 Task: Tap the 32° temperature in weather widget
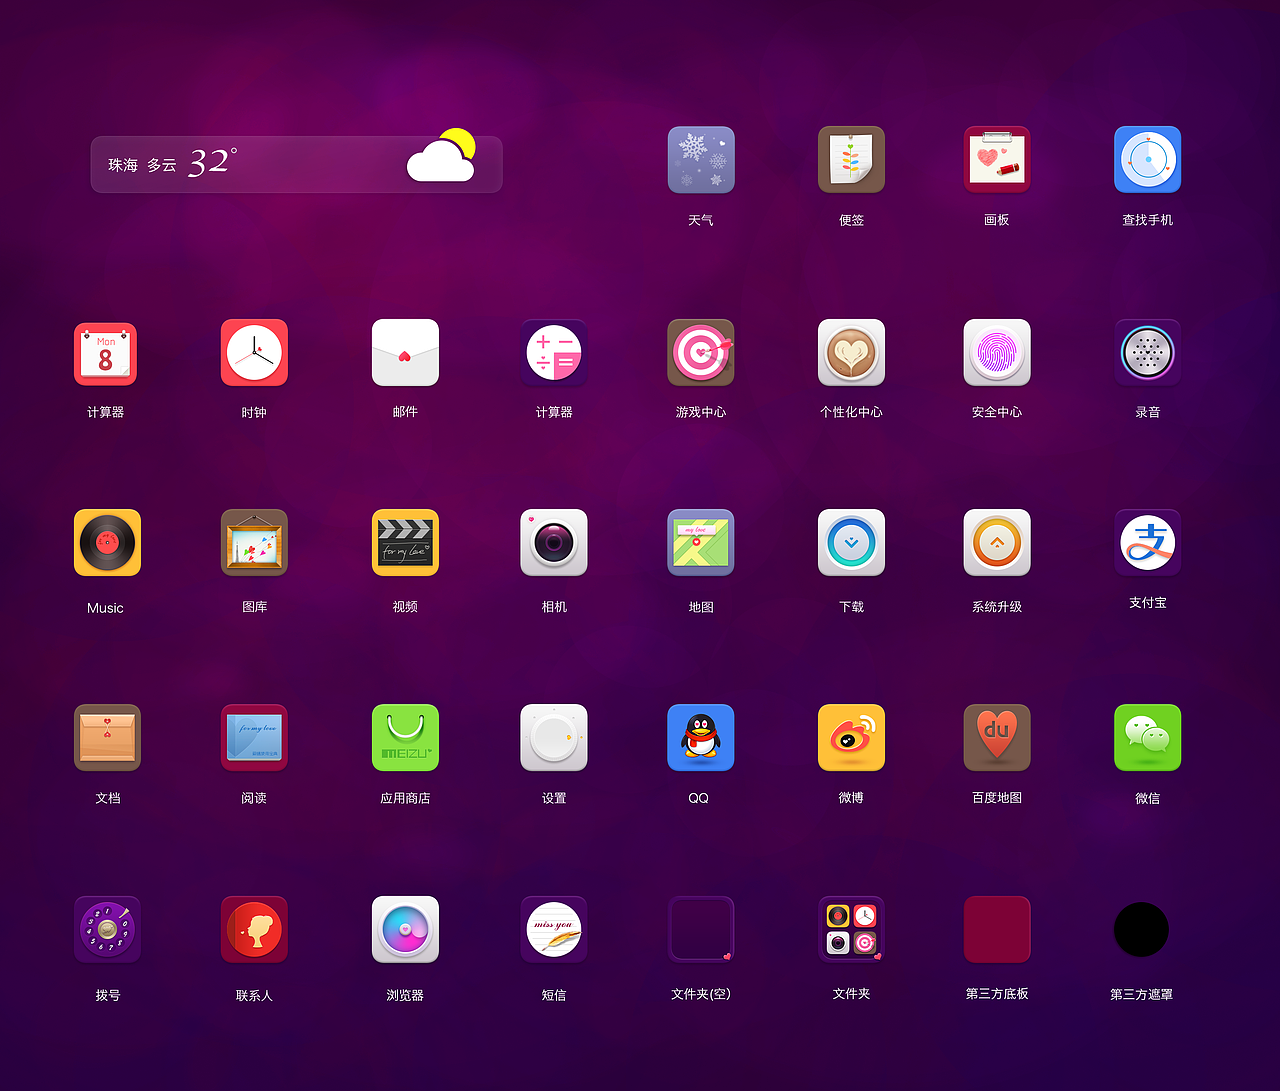[x=213, y=162]
